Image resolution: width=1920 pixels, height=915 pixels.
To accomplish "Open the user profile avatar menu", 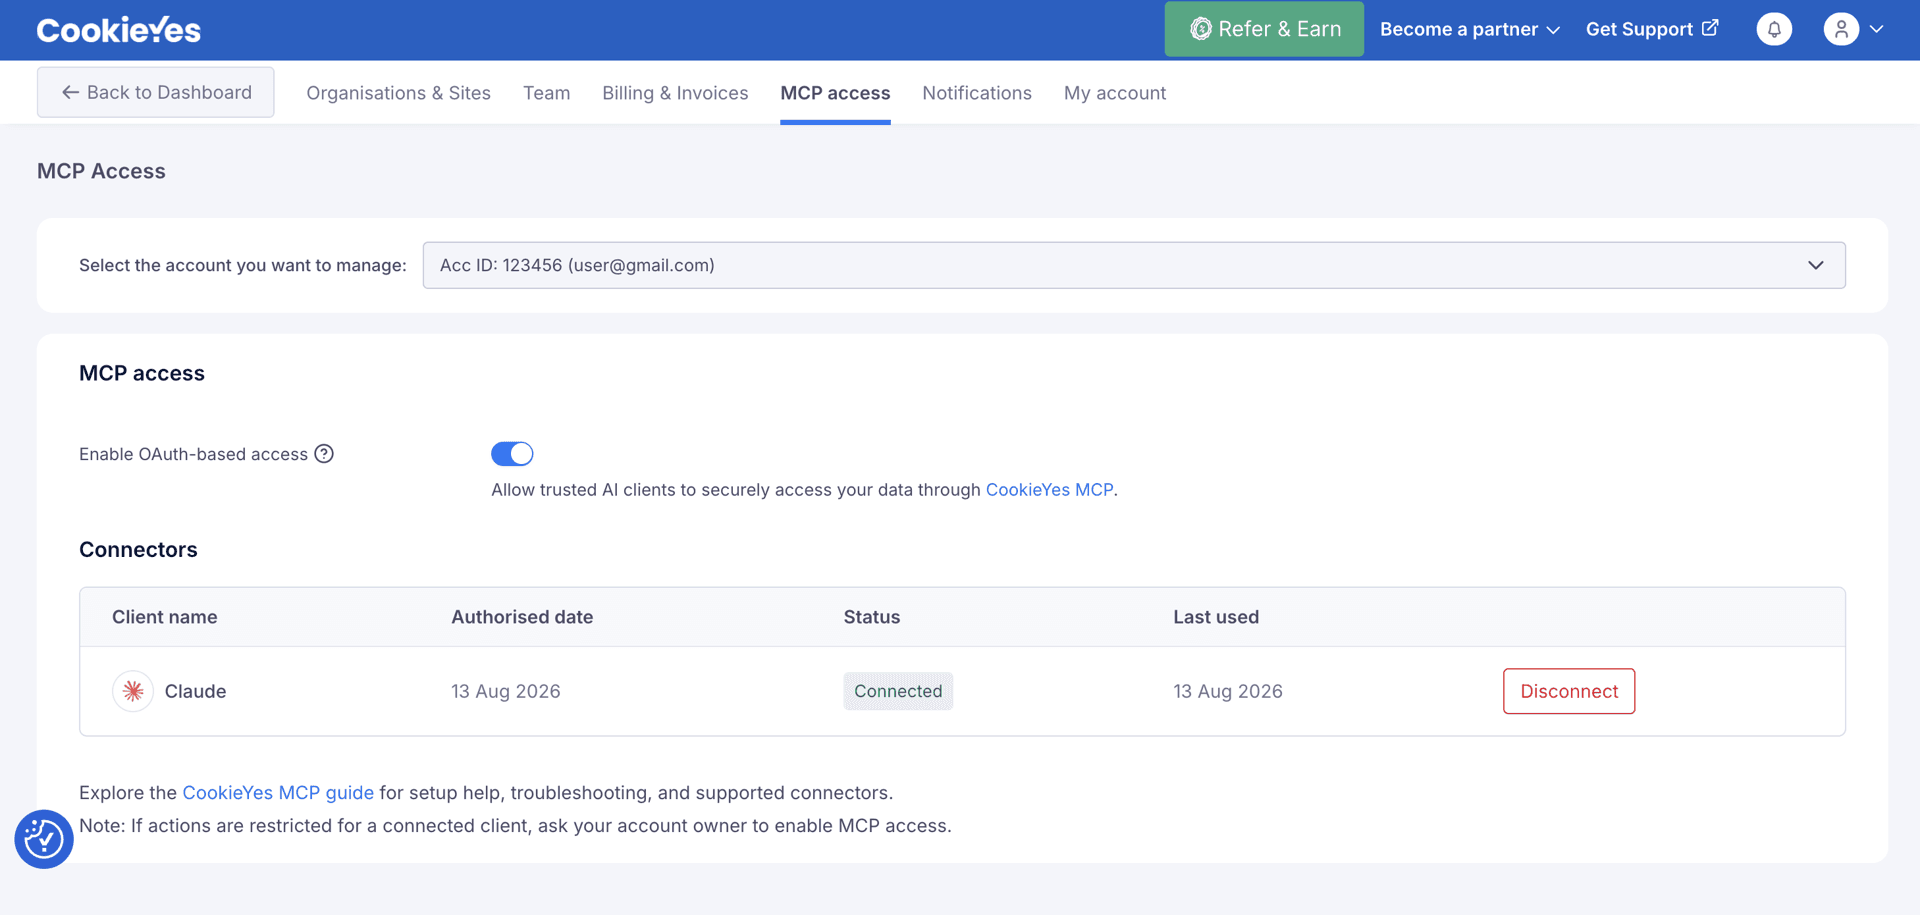I will click(x=1841, y=29).
